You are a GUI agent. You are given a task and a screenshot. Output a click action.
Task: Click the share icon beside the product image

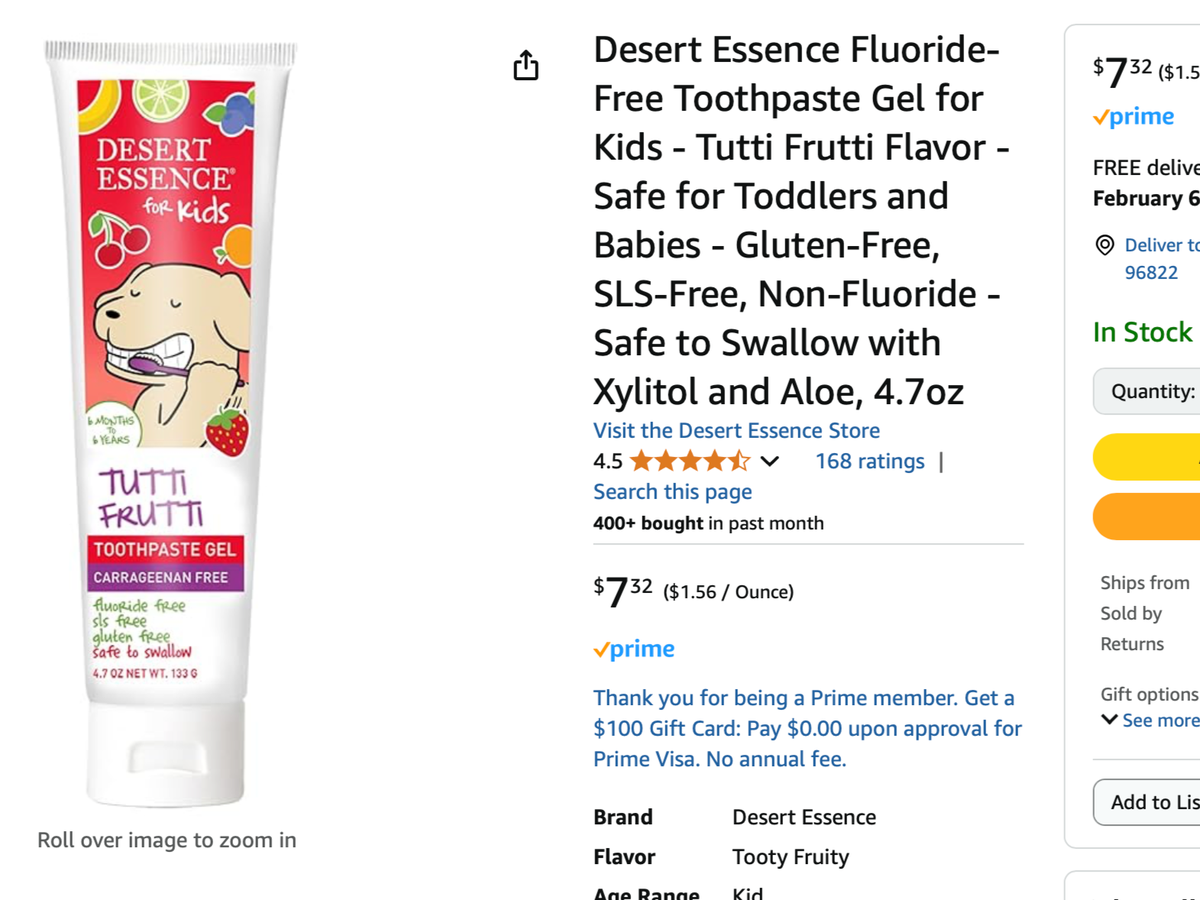(526, 66)
